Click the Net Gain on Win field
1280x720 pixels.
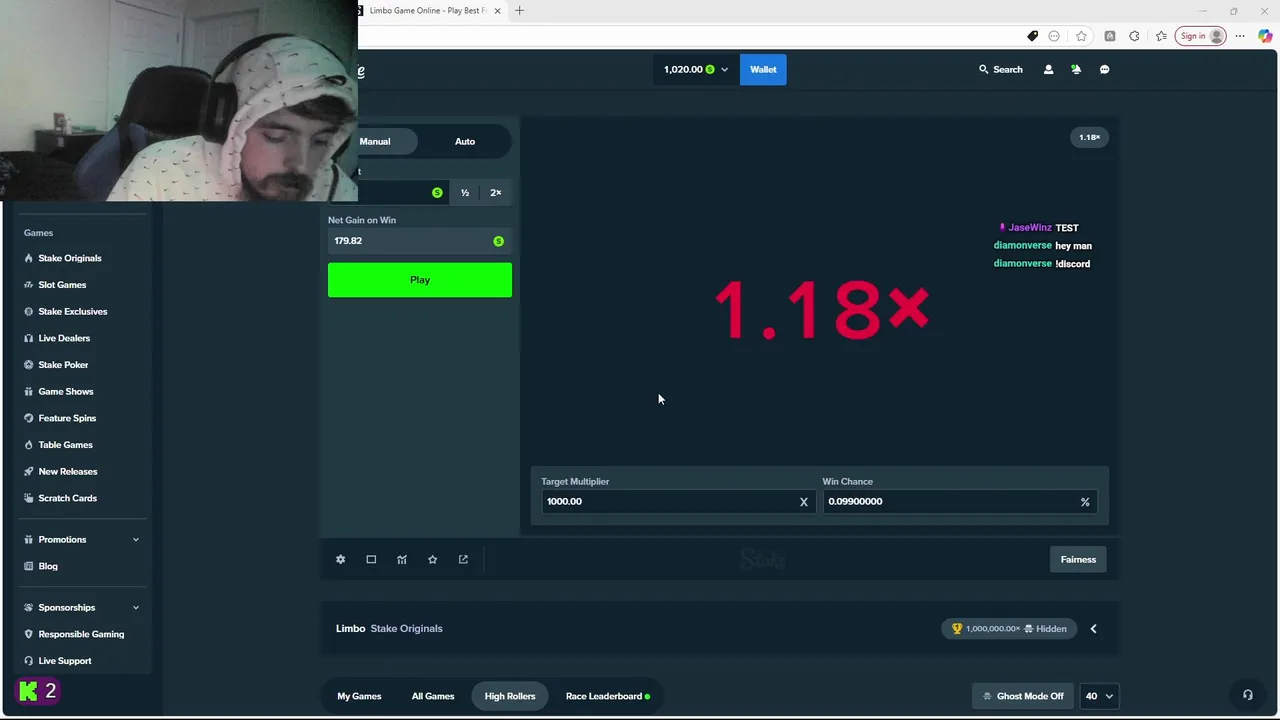pos(420,241)
